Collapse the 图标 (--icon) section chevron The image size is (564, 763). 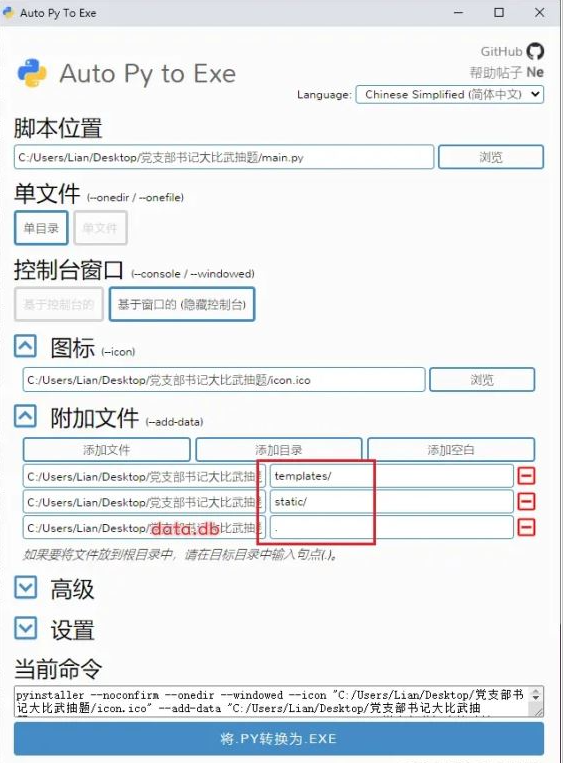click(x=25, y=346)
